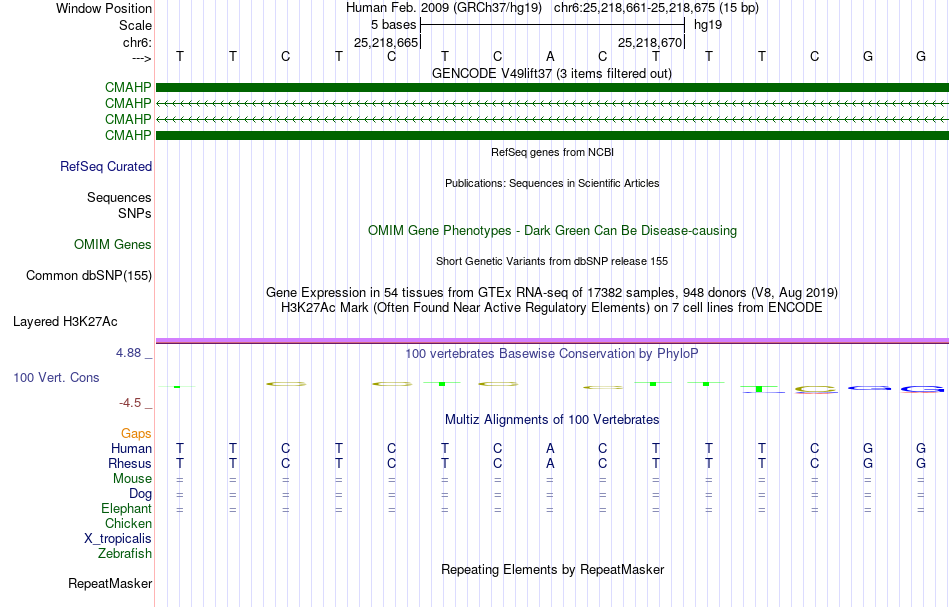Image resolution: width=950 pixels, height=607 pixels.
Task: Select the Elephant alignment row label
Action: 127,508
